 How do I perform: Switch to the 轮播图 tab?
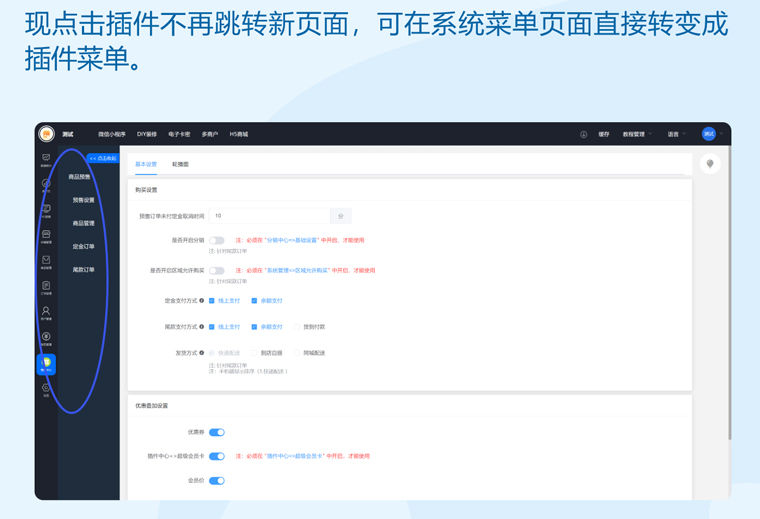tap(180, 164)
